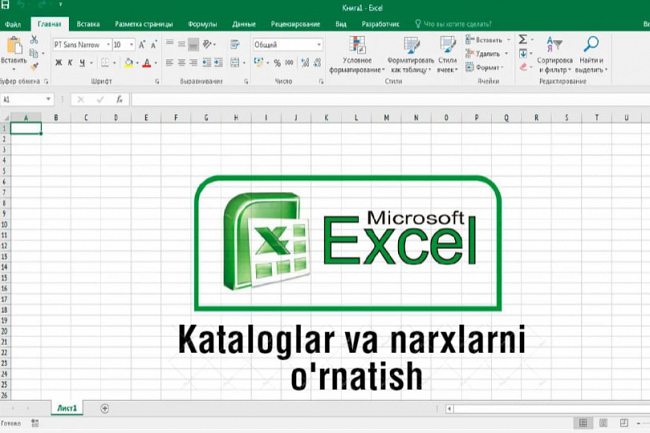Viewport: 650px width, 433px height.
Task: Toggle italic (К) formatting
Action: tap(70, 63)
